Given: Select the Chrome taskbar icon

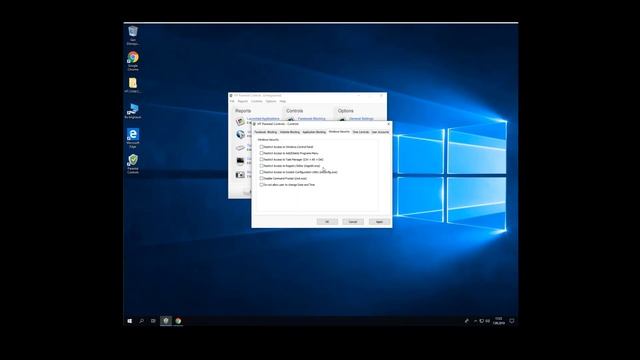Looking at the screenshot, I should [x=178, y=321].
